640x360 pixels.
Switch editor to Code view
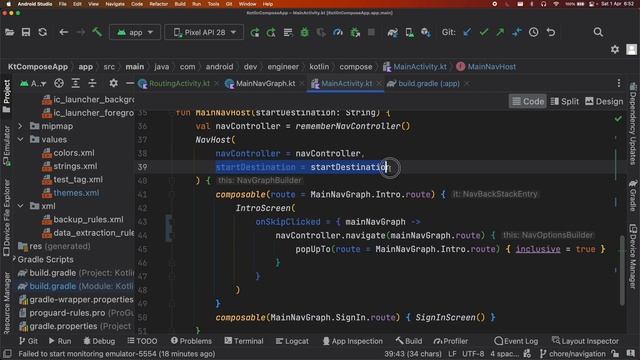[528, 101]
